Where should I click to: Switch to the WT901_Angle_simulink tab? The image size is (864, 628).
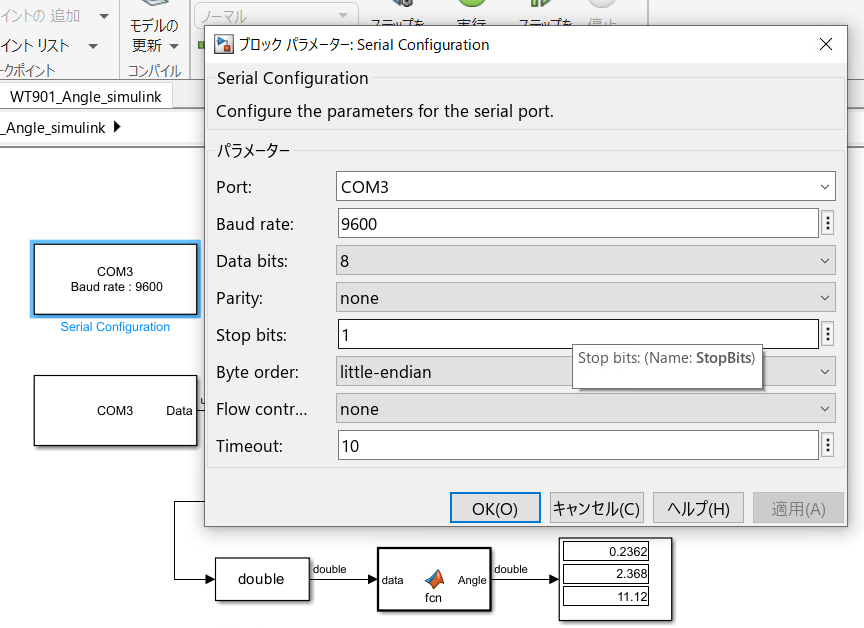[x=85, y=96]
